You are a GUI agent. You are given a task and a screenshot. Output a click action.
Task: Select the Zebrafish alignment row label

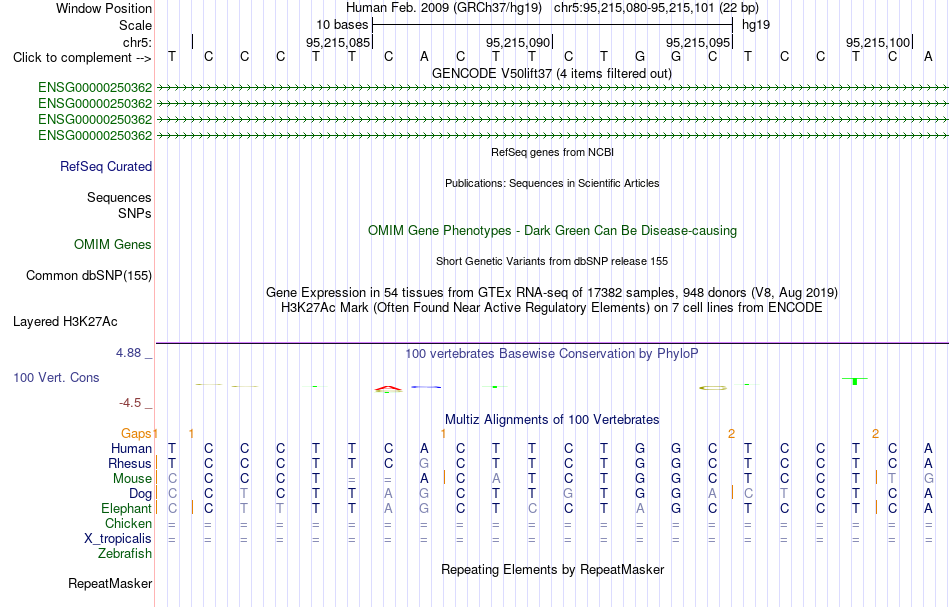pyautogui.click(x=125, y=553)
